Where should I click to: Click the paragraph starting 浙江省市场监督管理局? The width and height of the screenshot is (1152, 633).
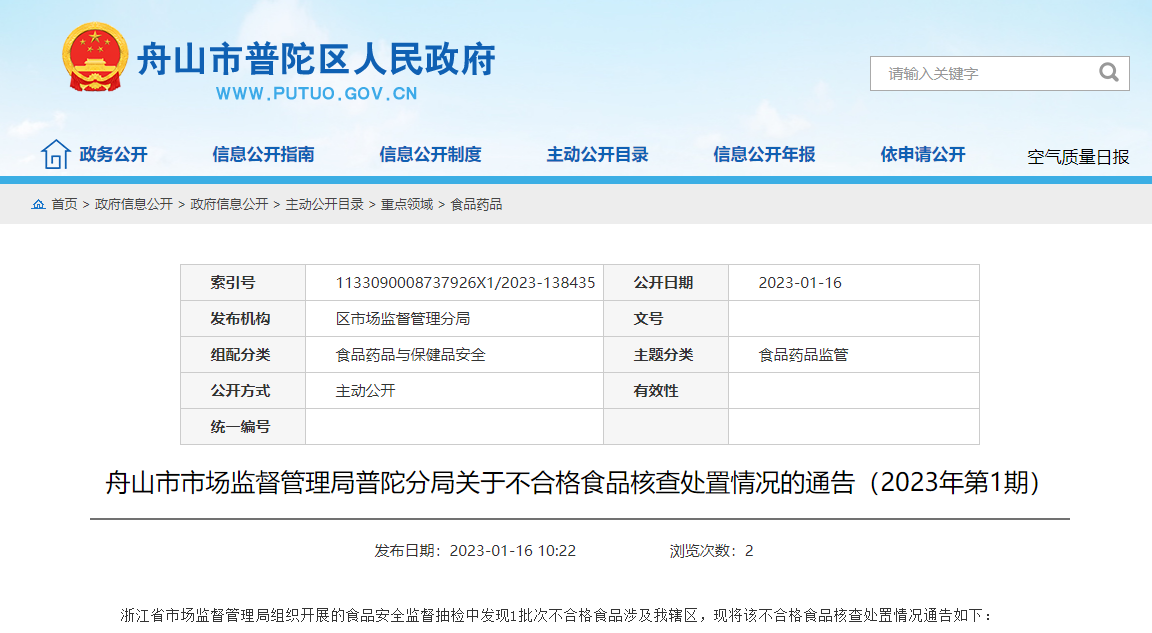point(556,615)
